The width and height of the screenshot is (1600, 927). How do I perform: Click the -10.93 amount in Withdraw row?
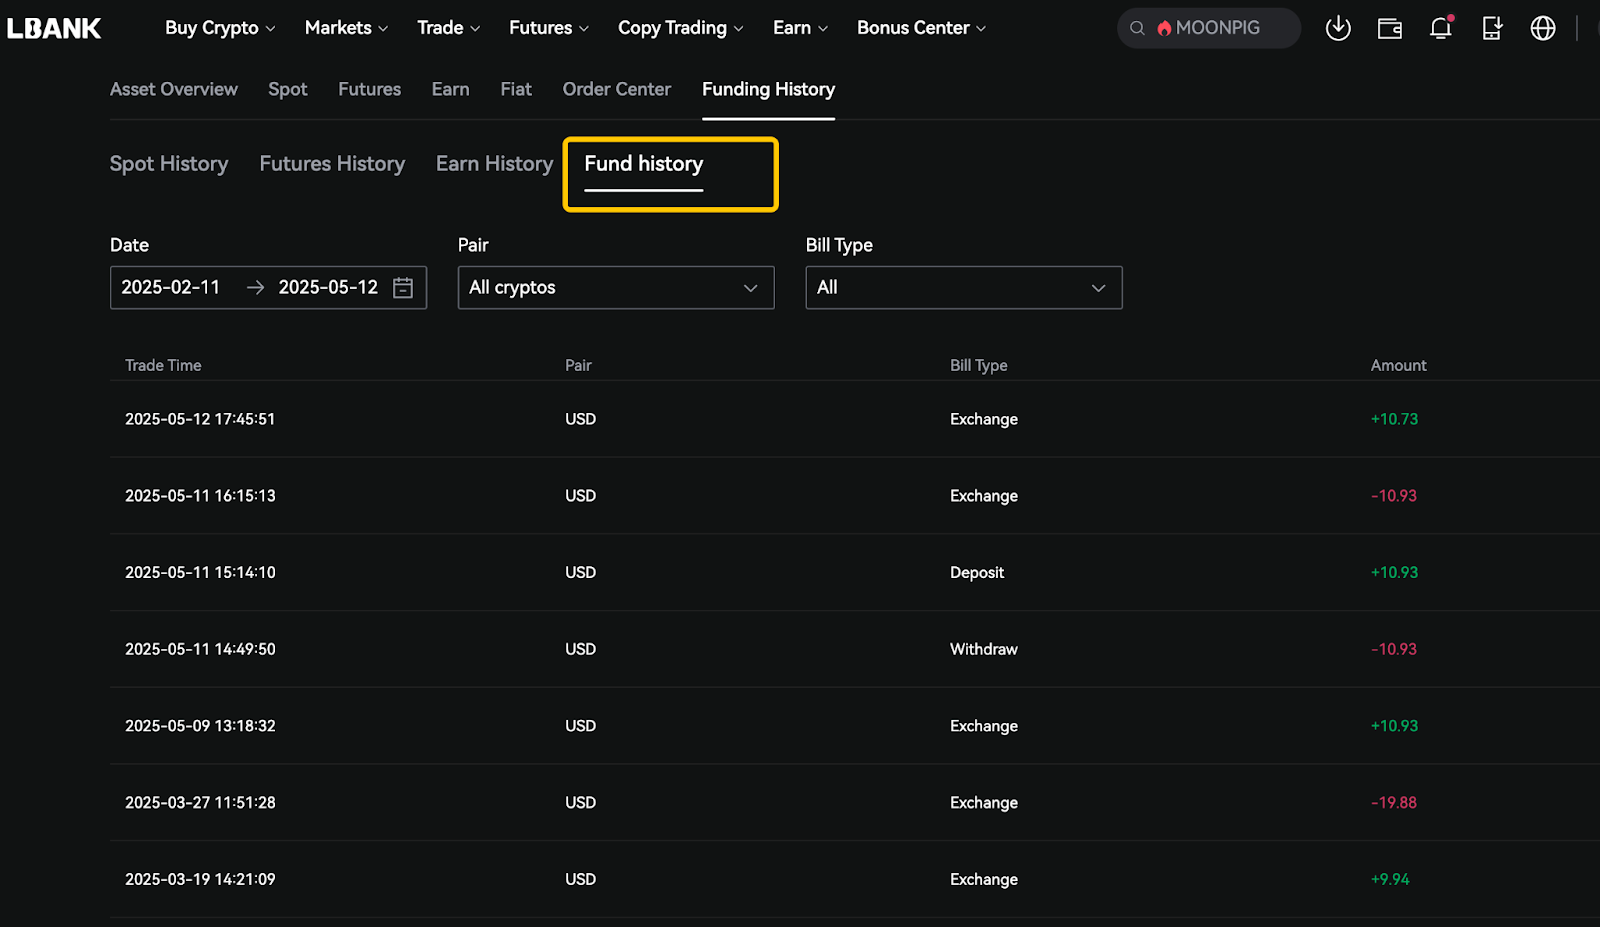[x=1394, y=649]
